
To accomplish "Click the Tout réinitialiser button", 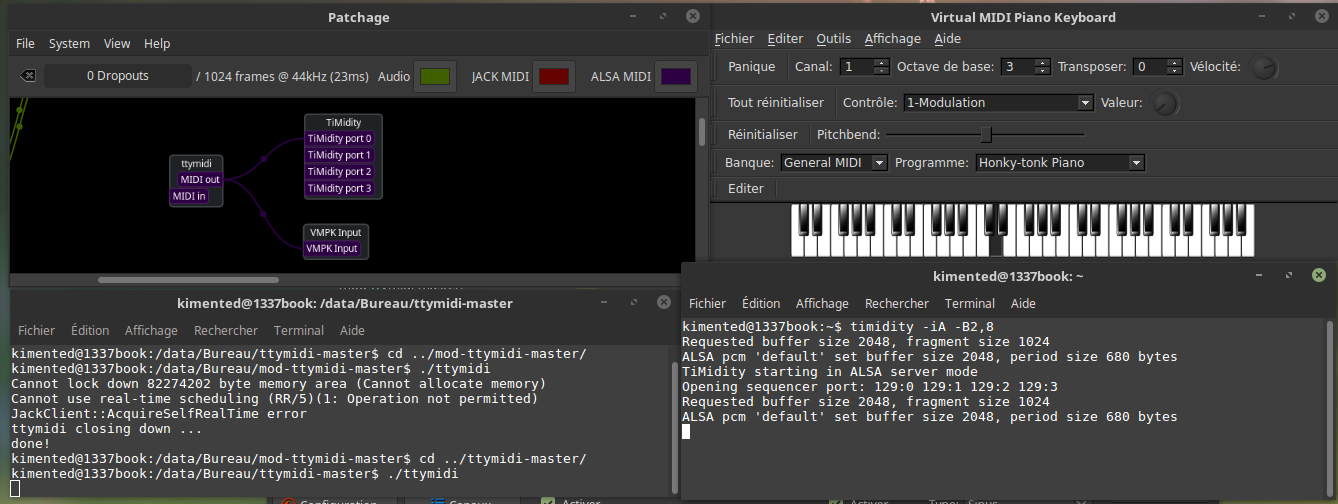I will 776,103.
